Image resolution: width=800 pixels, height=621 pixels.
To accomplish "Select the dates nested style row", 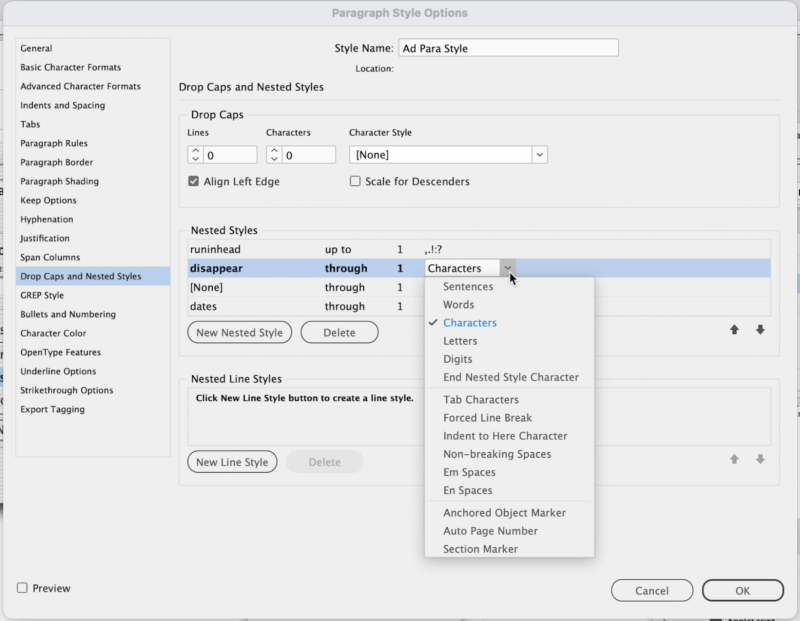I will (x=479, y=306).
